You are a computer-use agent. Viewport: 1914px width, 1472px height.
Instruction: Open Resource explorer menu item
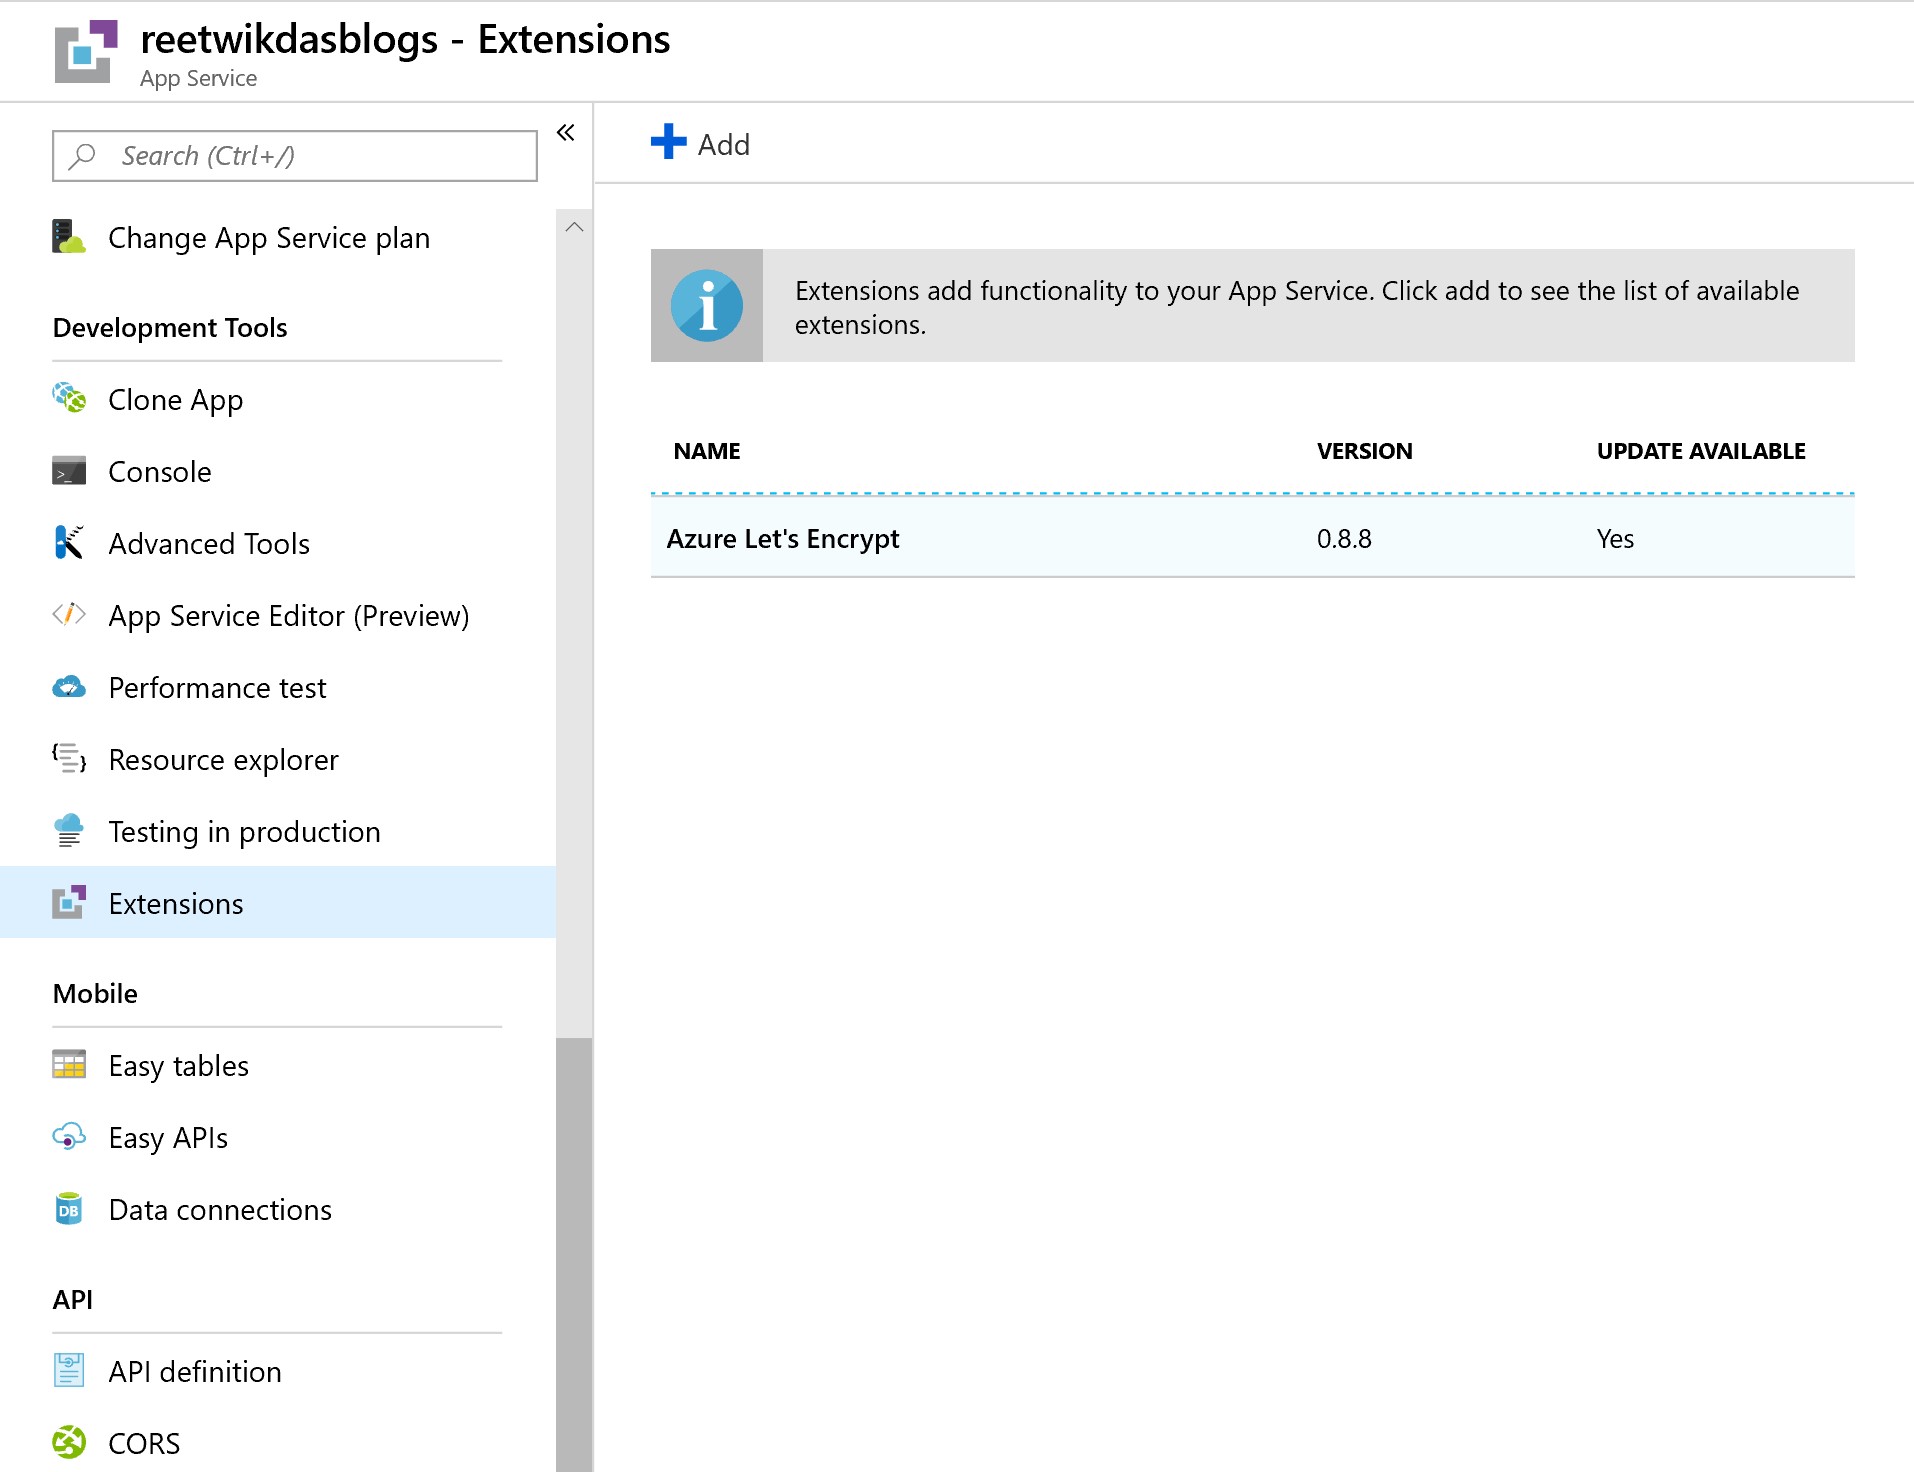[x=278, y=760]
